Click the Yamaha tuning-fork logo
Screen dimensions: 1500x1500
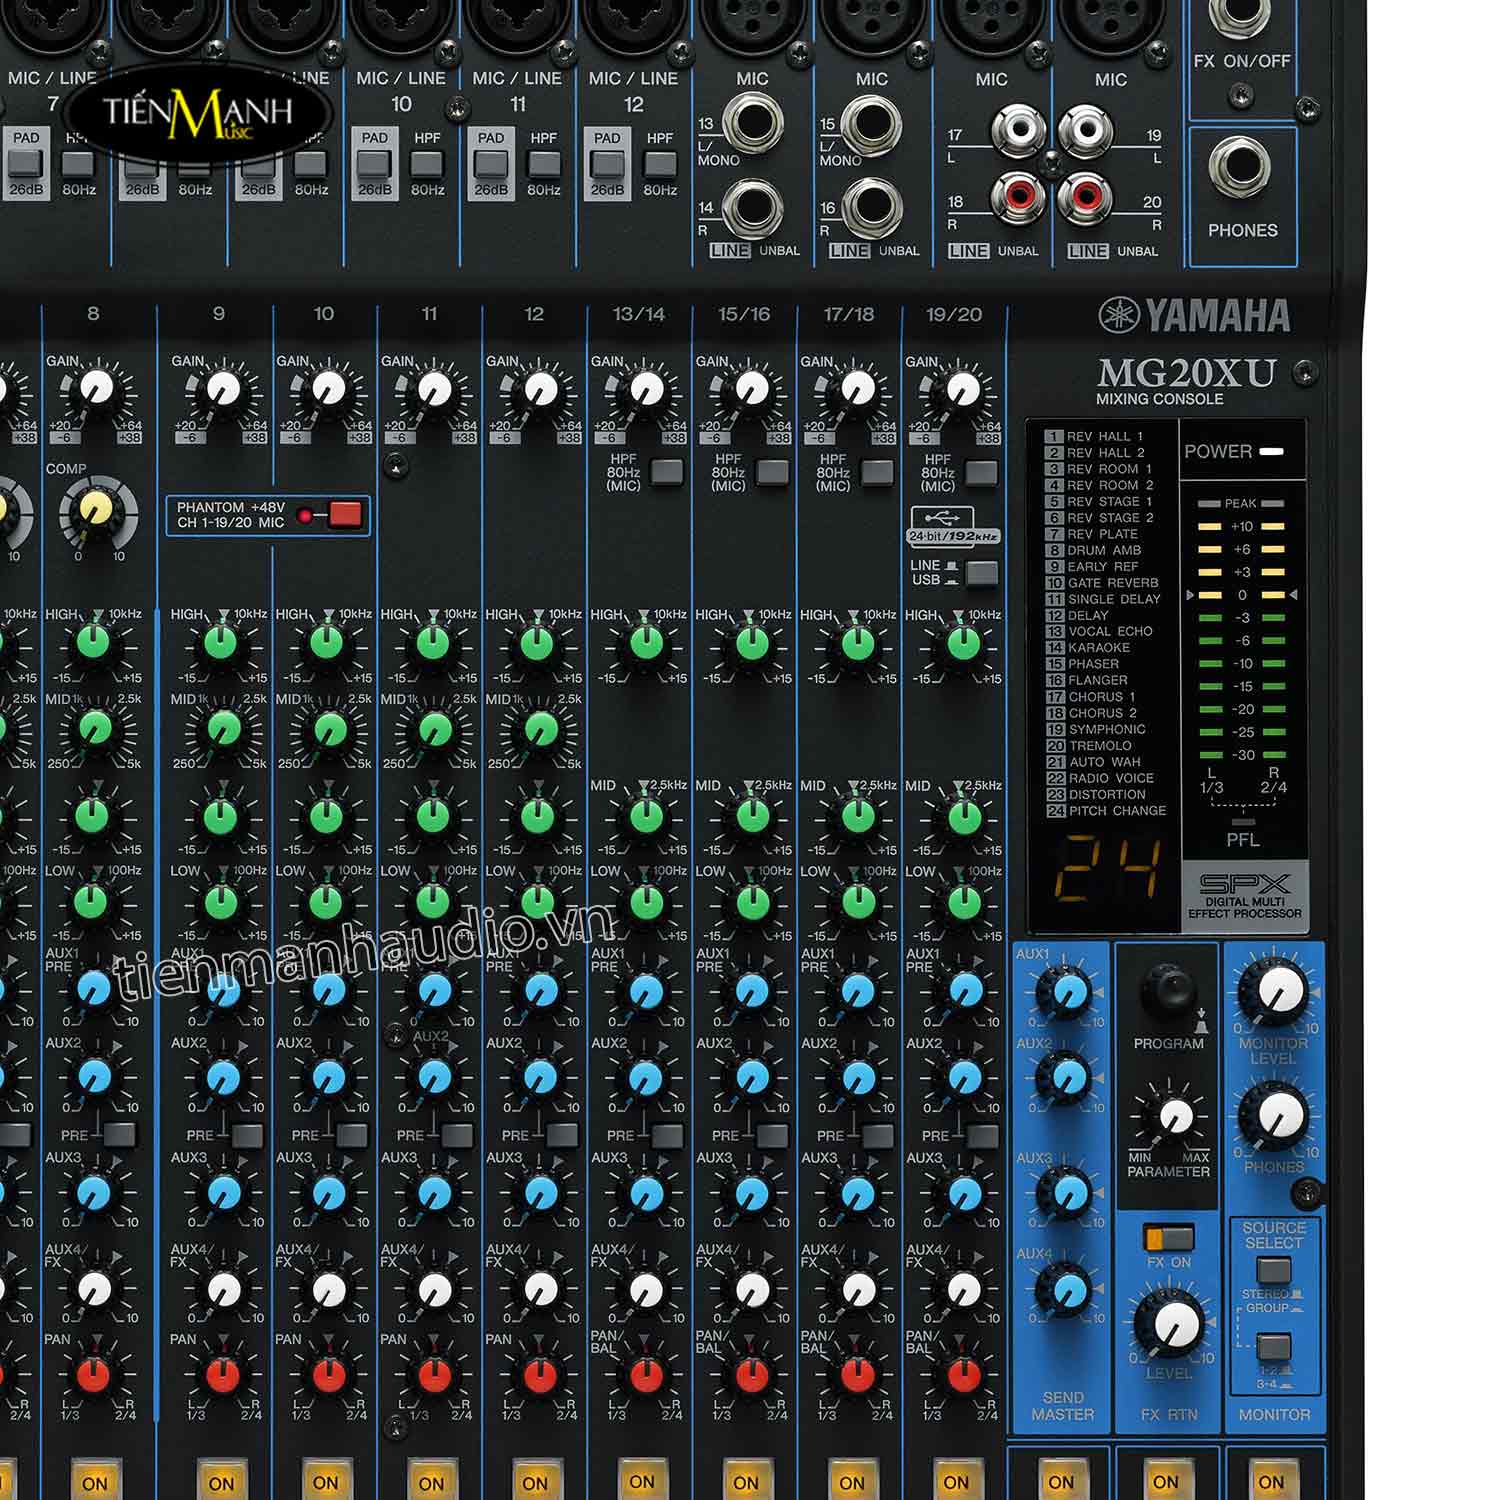pos(1119,315)
